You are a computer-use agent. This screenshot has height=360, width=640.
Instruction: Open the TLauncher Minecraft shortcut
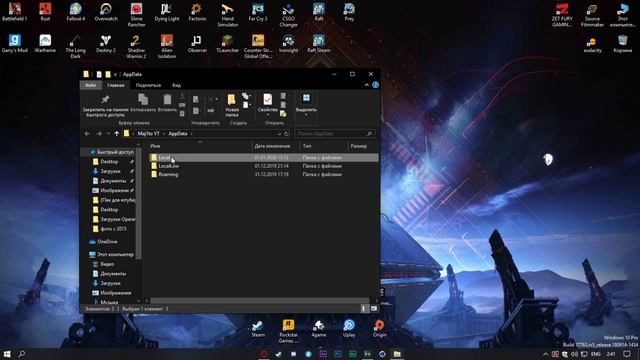click(227, 43)
